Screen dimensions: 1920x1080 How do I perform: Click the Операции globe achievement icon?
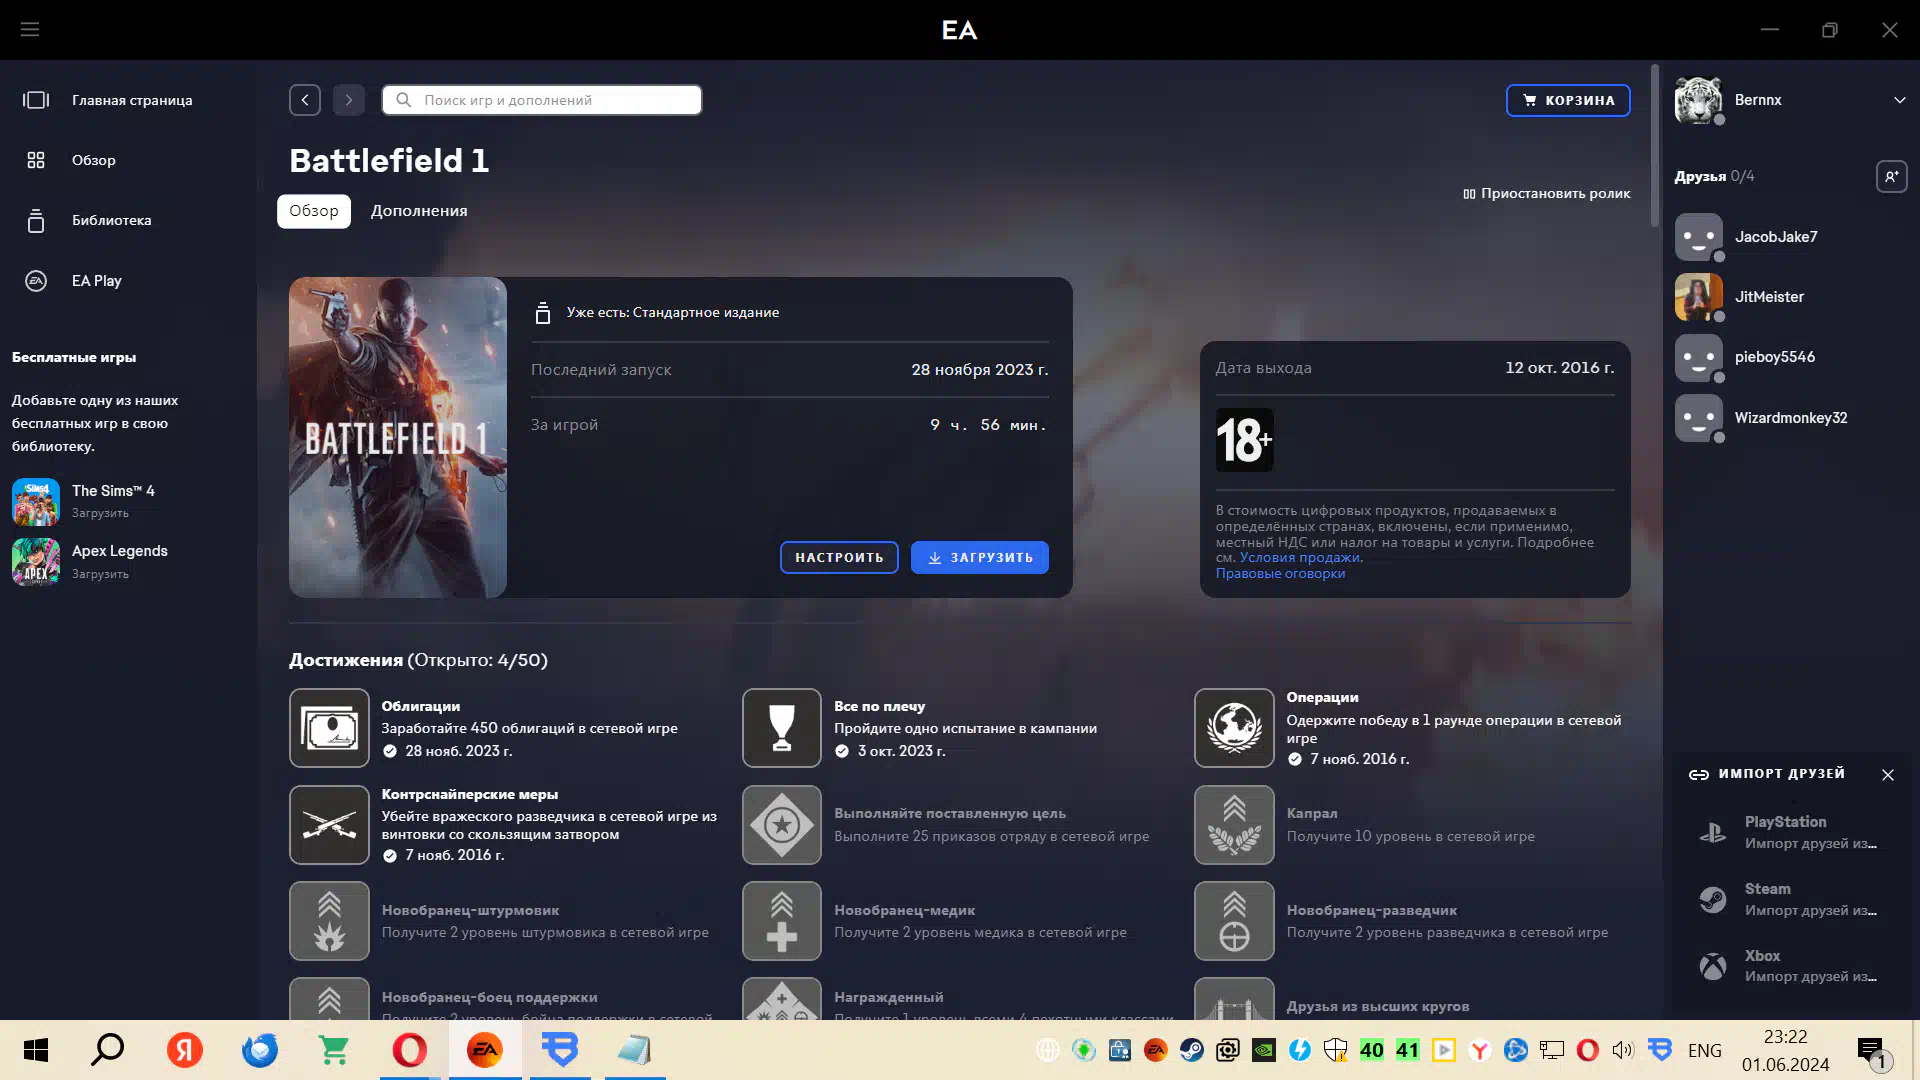point(1234,728)
